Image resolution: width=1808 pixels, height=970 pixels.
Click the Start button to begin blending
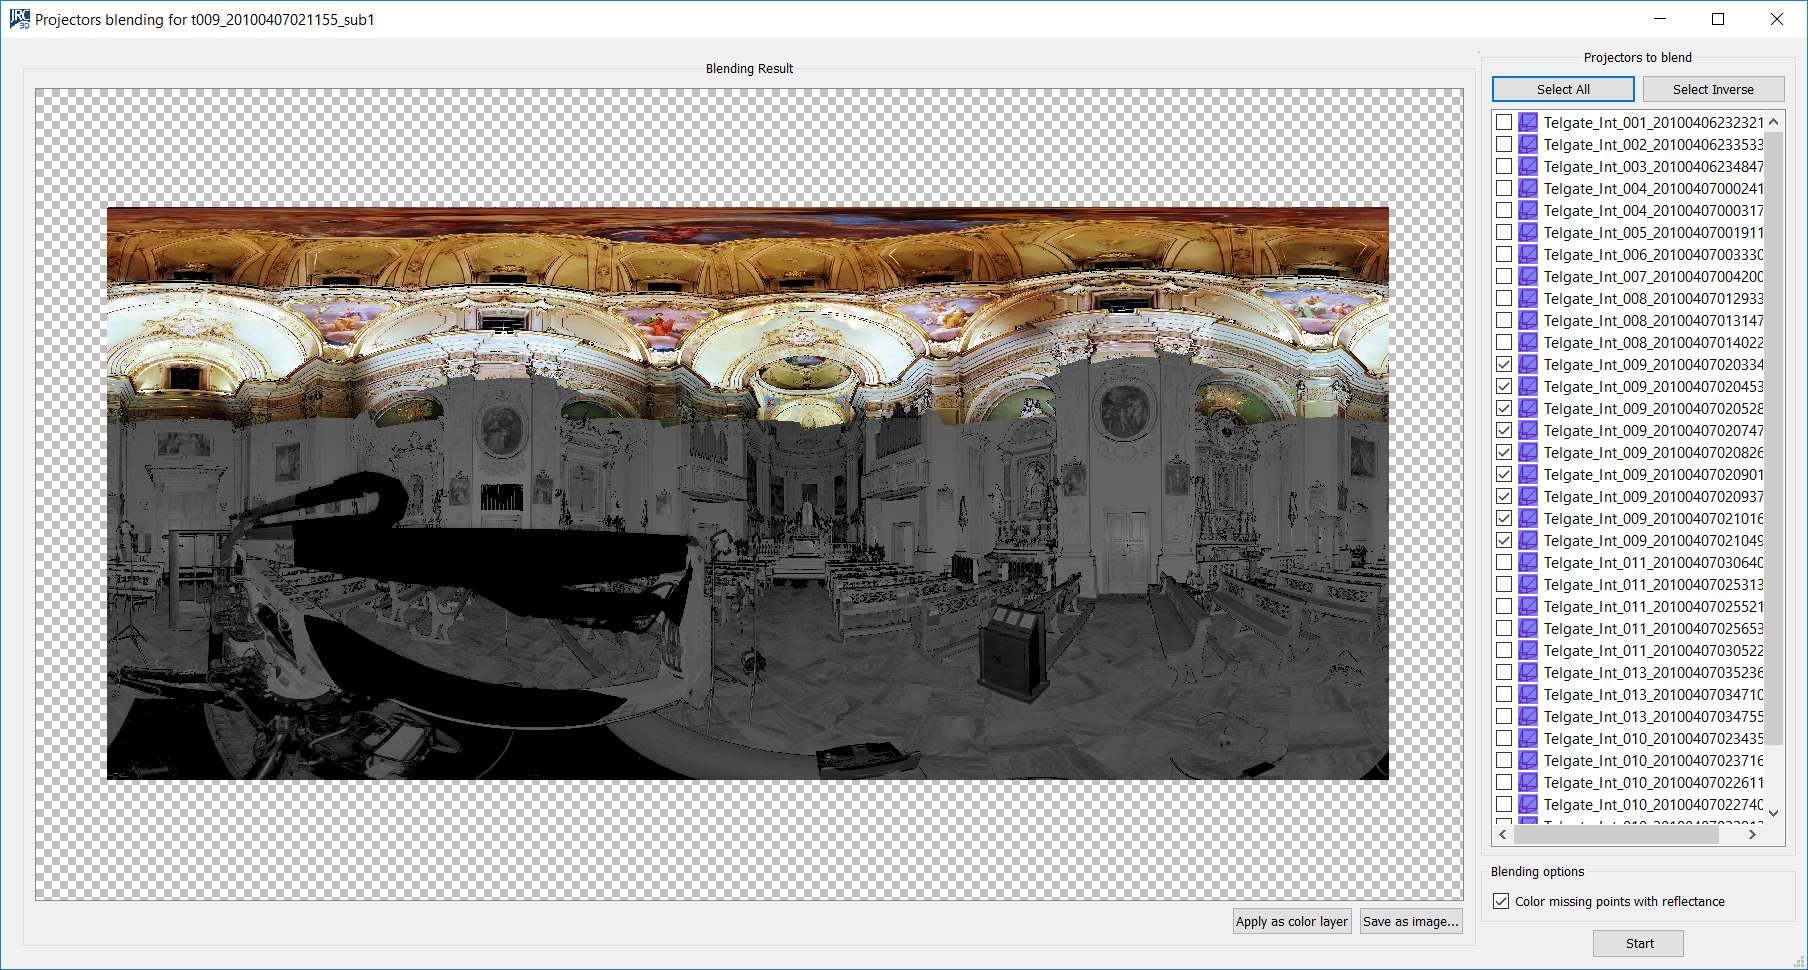1638,943
